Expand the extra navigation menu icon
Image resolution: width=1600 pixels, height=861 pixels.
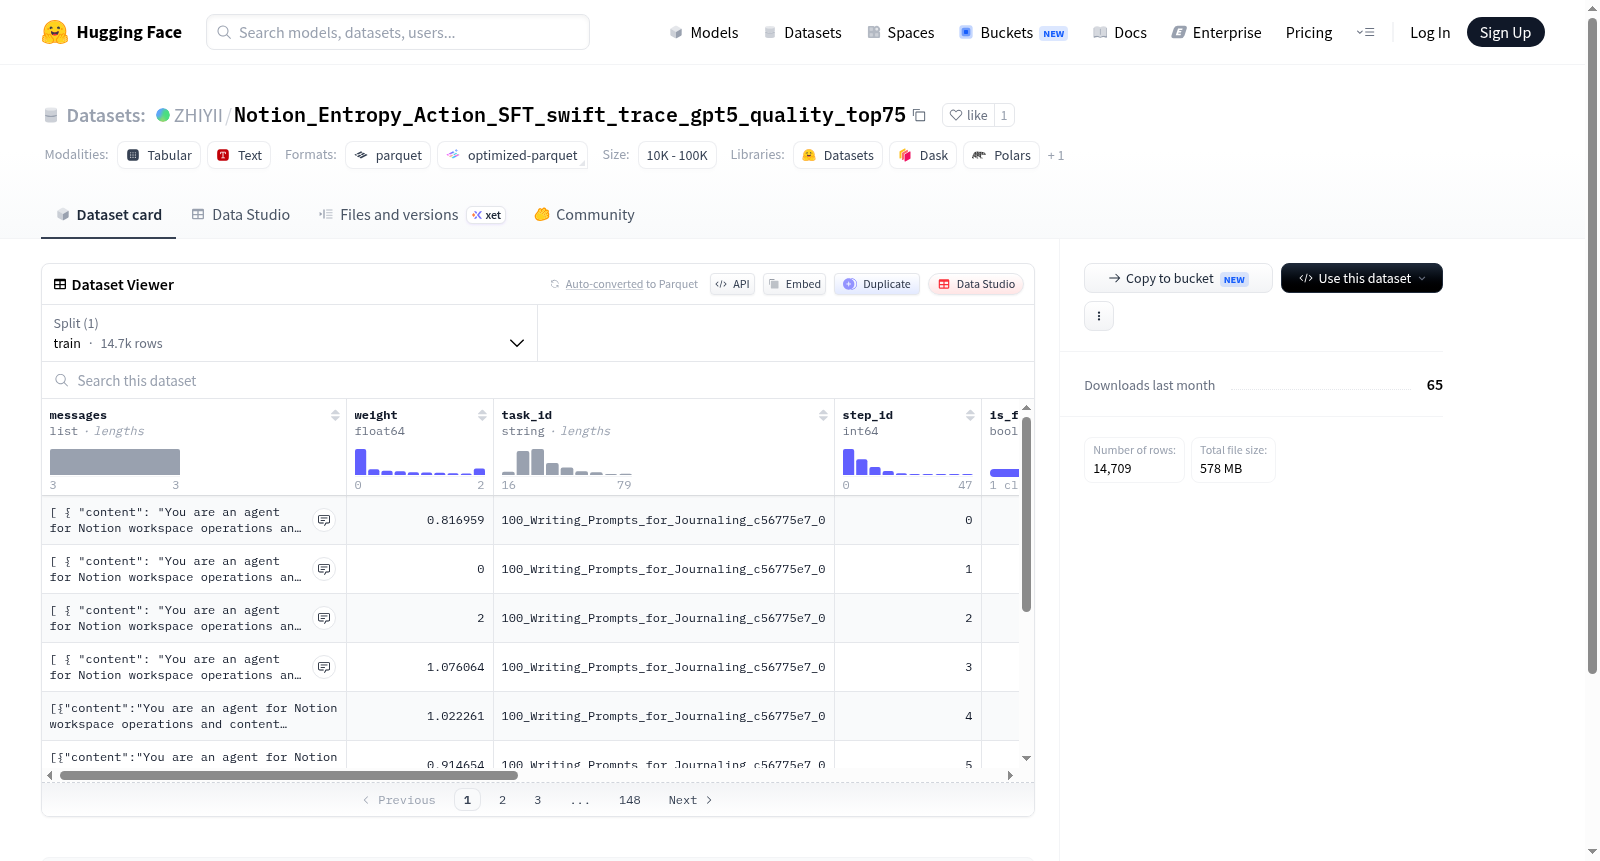click(1365, 32)
